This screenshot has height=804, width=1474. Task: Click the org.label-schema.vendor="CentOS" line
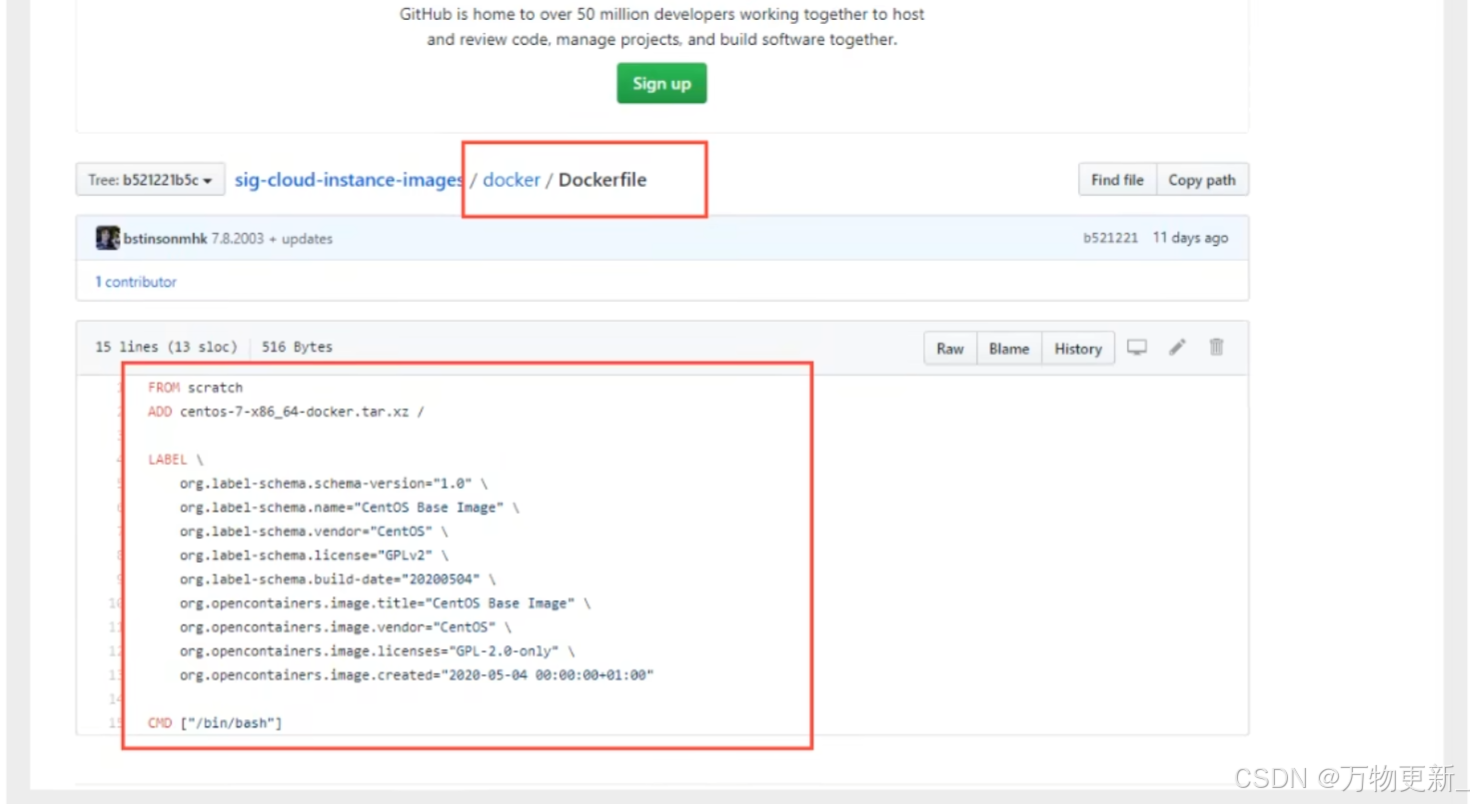tap(314, 531)
